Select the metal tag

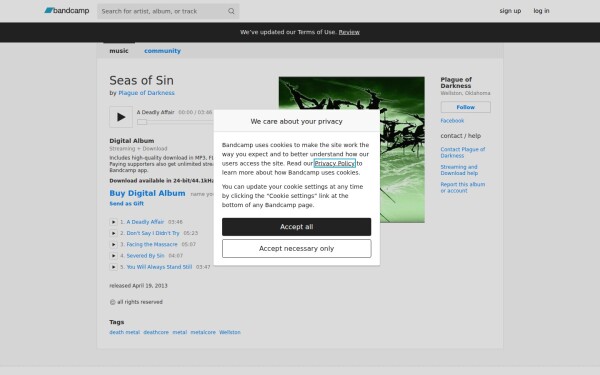[x=179, y=332]
